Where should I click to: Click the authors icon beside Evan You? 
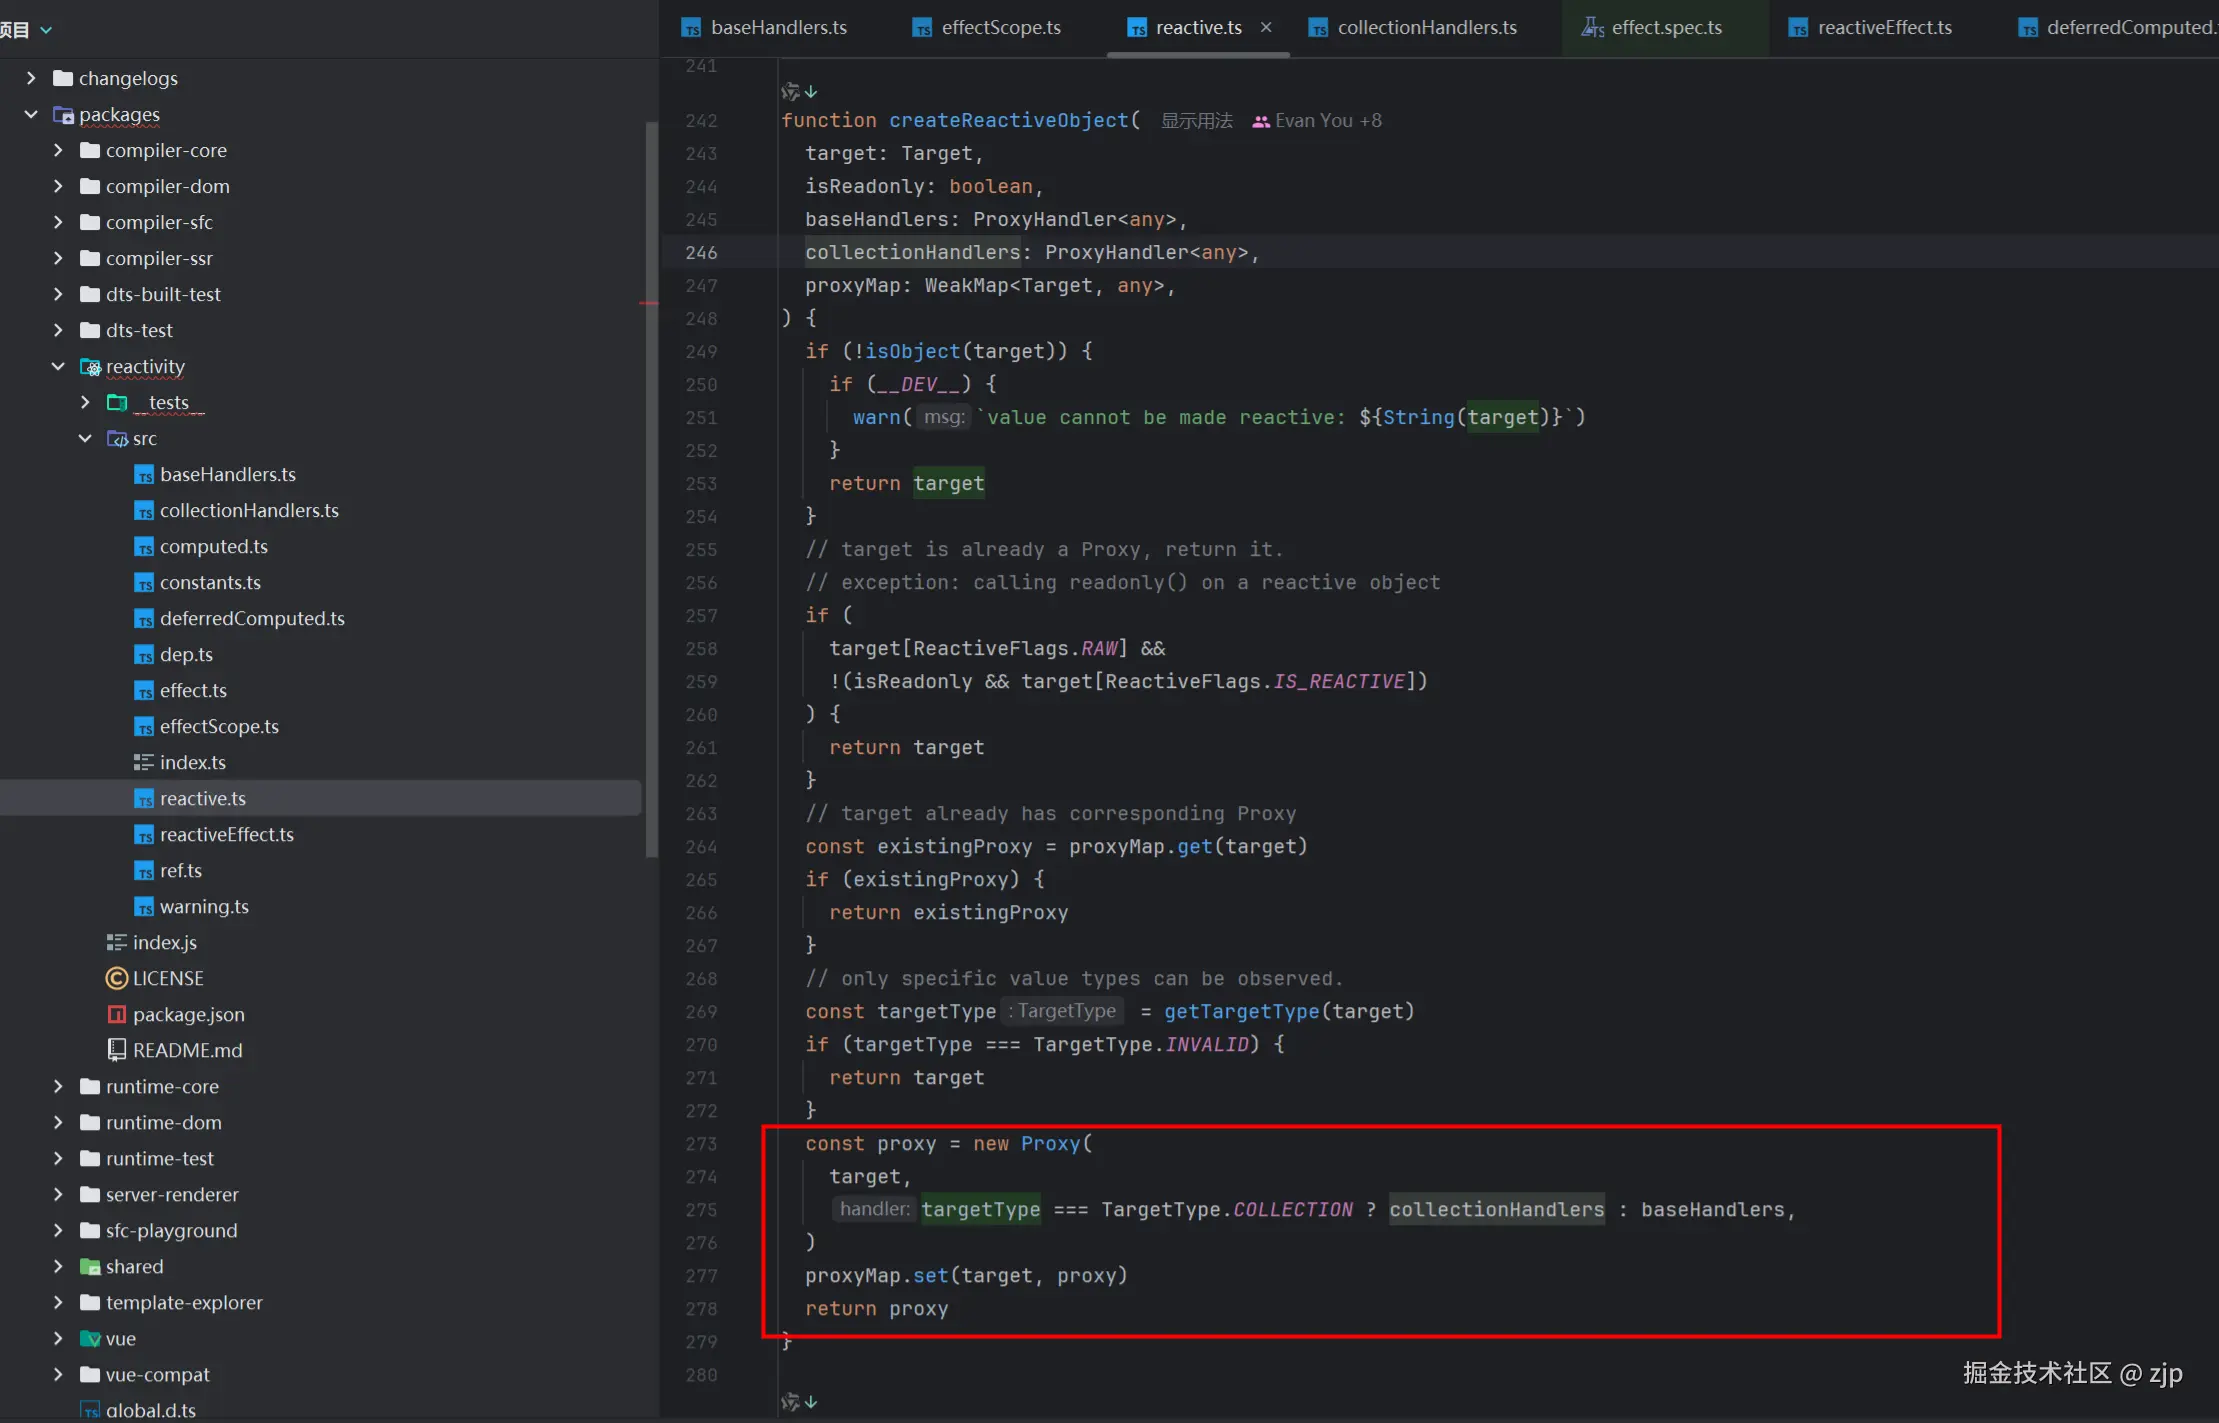click(x=1261, y=121)
